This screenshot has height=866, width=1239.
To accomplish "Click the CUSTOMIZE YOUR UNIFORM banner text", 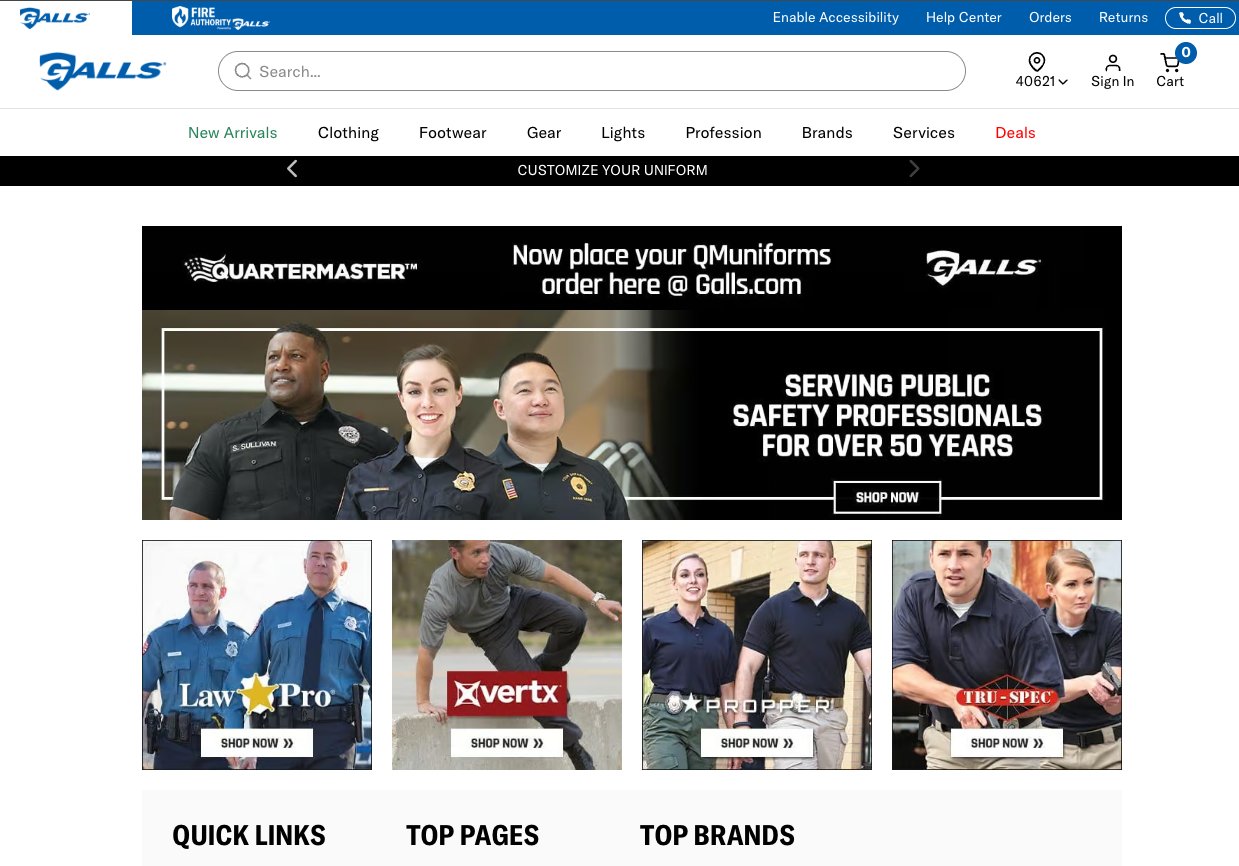I will click(612, 170).
